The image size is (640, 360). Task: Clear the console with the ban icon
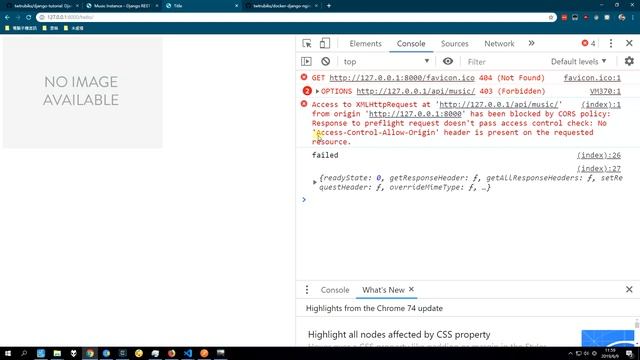325,61
